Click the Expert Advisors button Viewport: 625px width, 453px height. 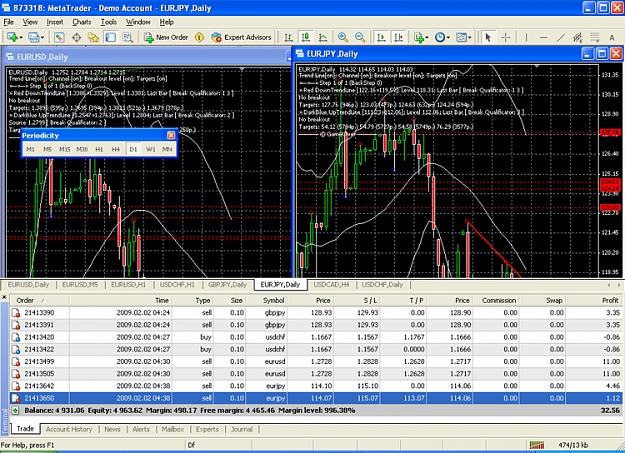pyautogui.click(x=242, y=37)
